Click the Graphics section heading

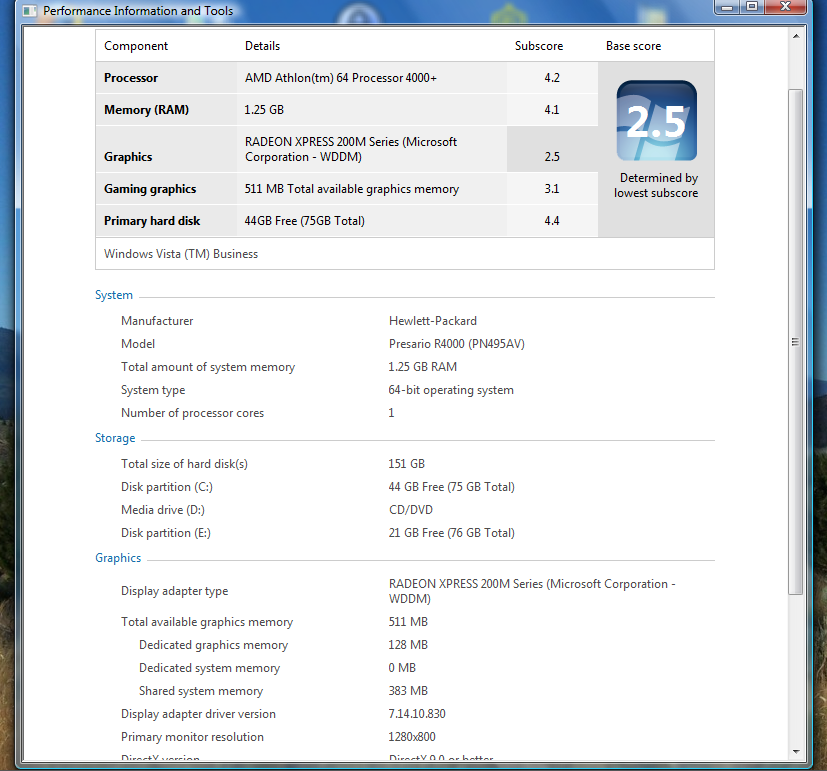118,558
